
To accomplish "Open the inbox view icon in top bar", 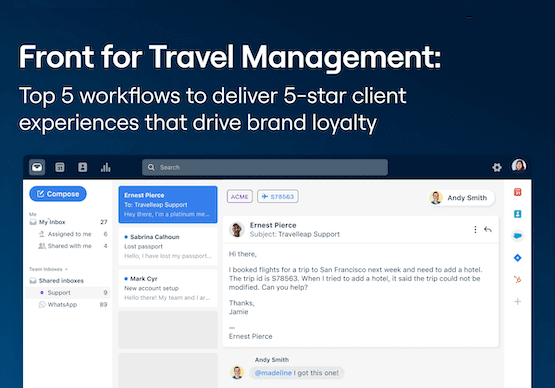I will tap(37, 167).
